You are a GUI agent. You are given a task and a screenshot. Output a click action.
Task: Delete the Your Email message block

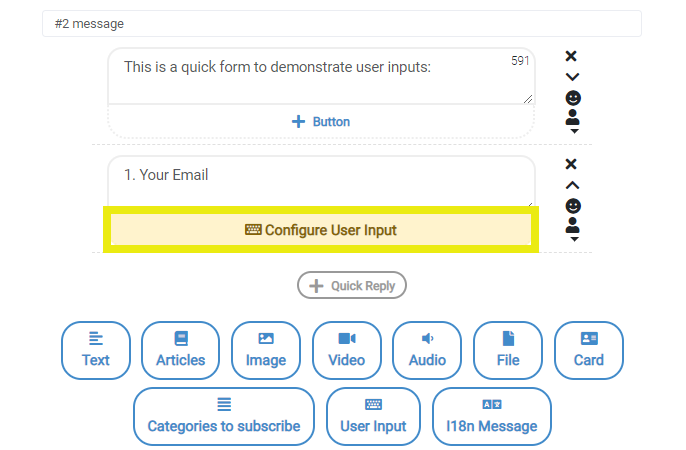click(571, 164)
